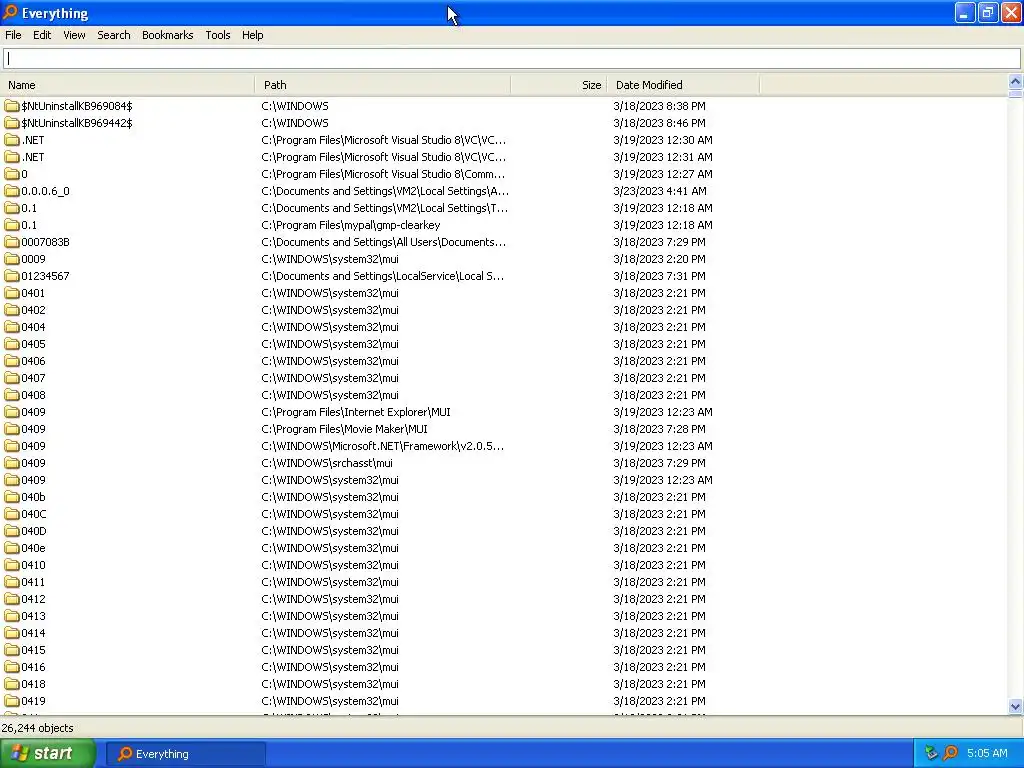The height and width of the screenshot is (768, 1024).
Task: Select folder name 0414
Action: pos(33,633)
